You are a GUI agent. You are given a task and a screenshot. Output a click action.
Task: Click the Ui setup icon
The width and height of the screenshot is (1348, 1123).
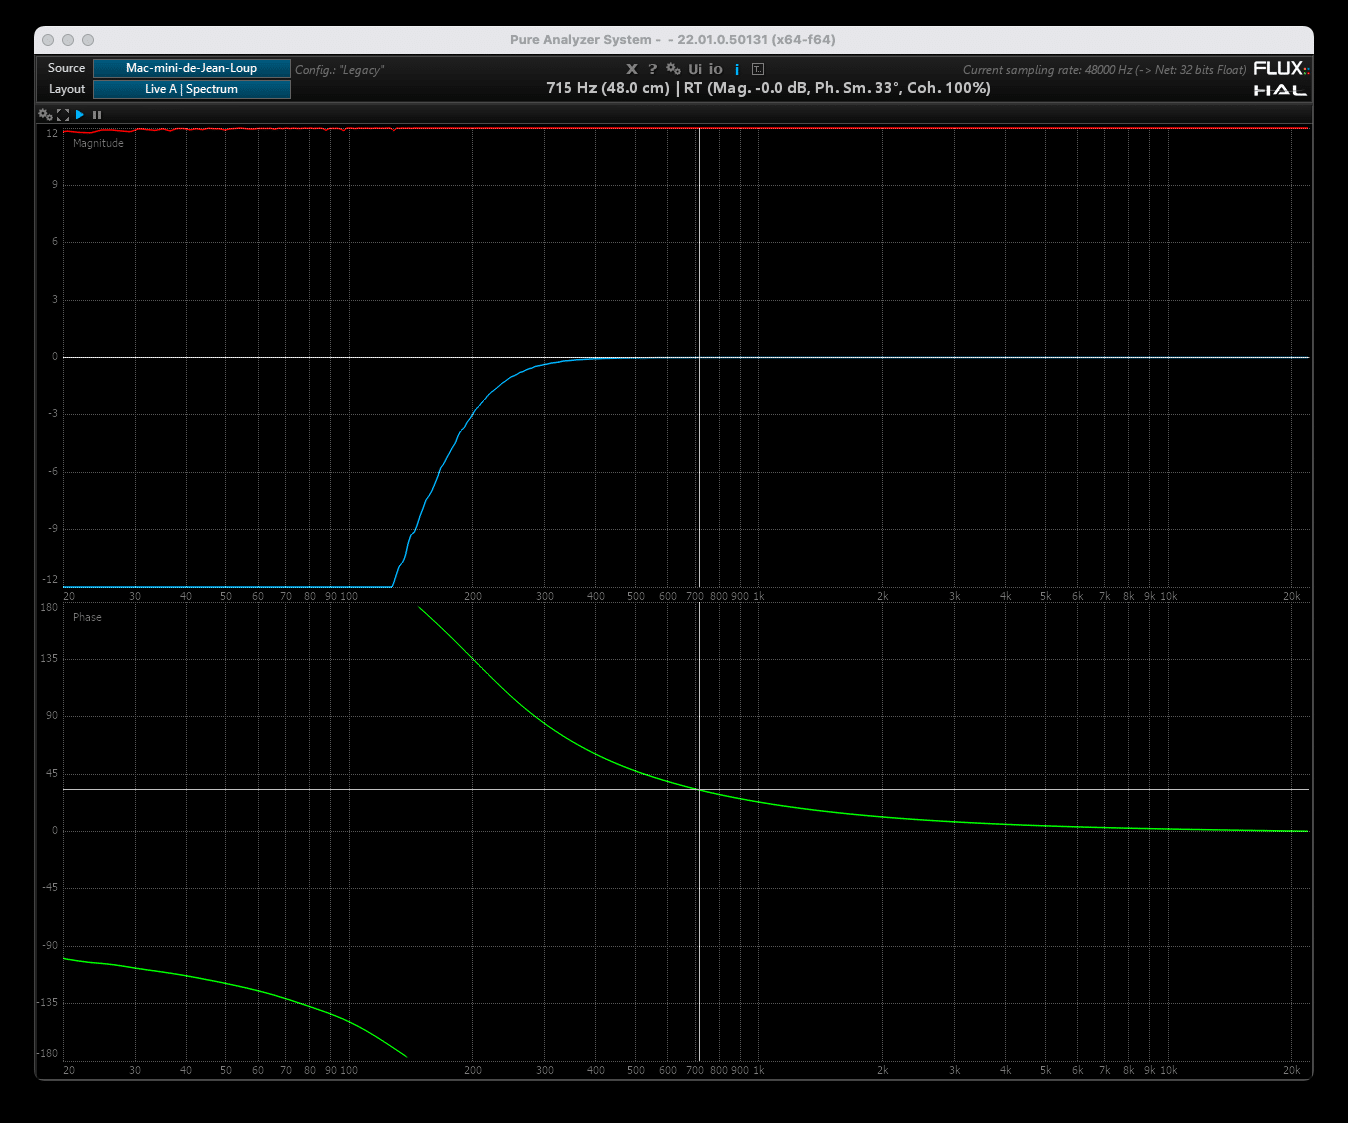coord(695,69)
